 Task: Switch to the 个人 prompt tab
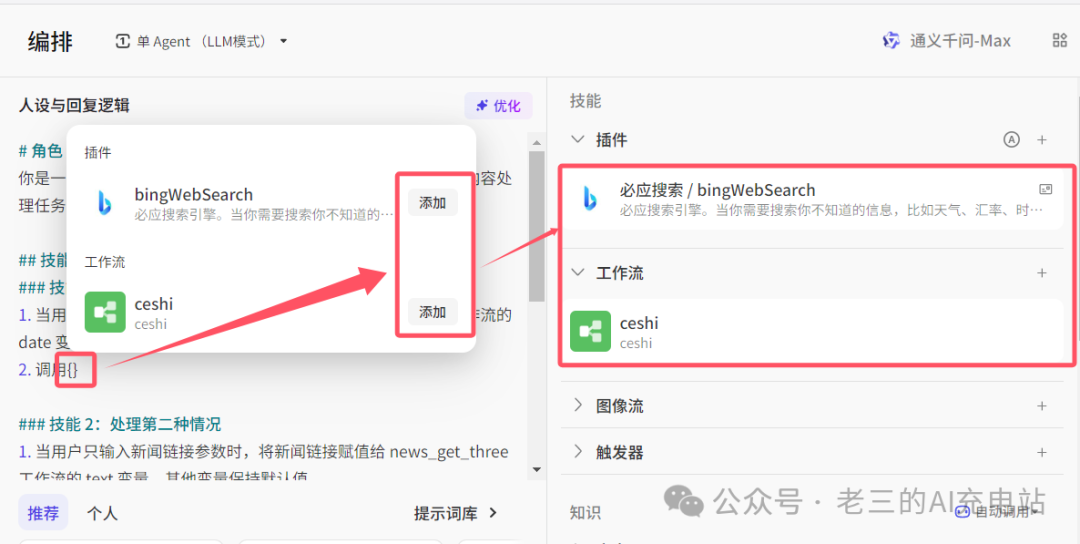102,513
